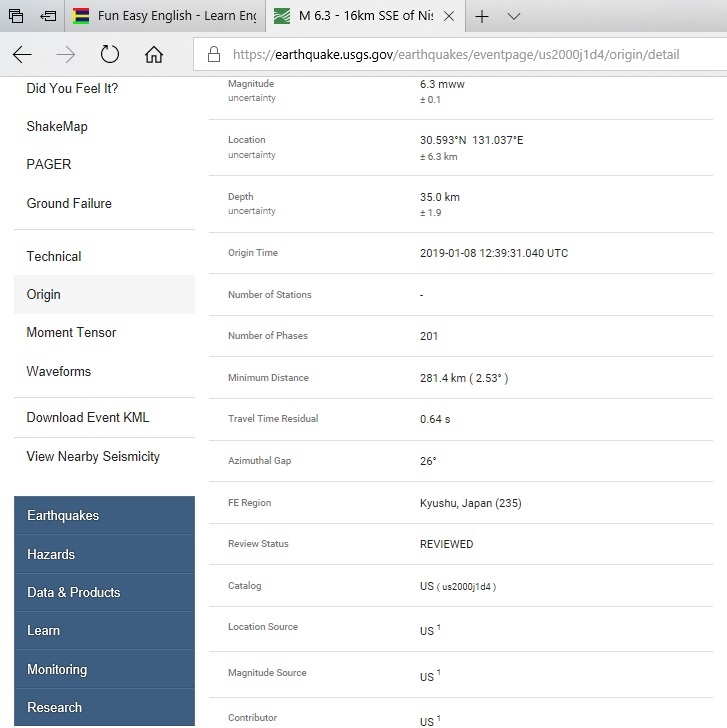Select PAGER in the sidebar
Screen dimensions: 727x728
pyautogui.click(x=49, y=165)
